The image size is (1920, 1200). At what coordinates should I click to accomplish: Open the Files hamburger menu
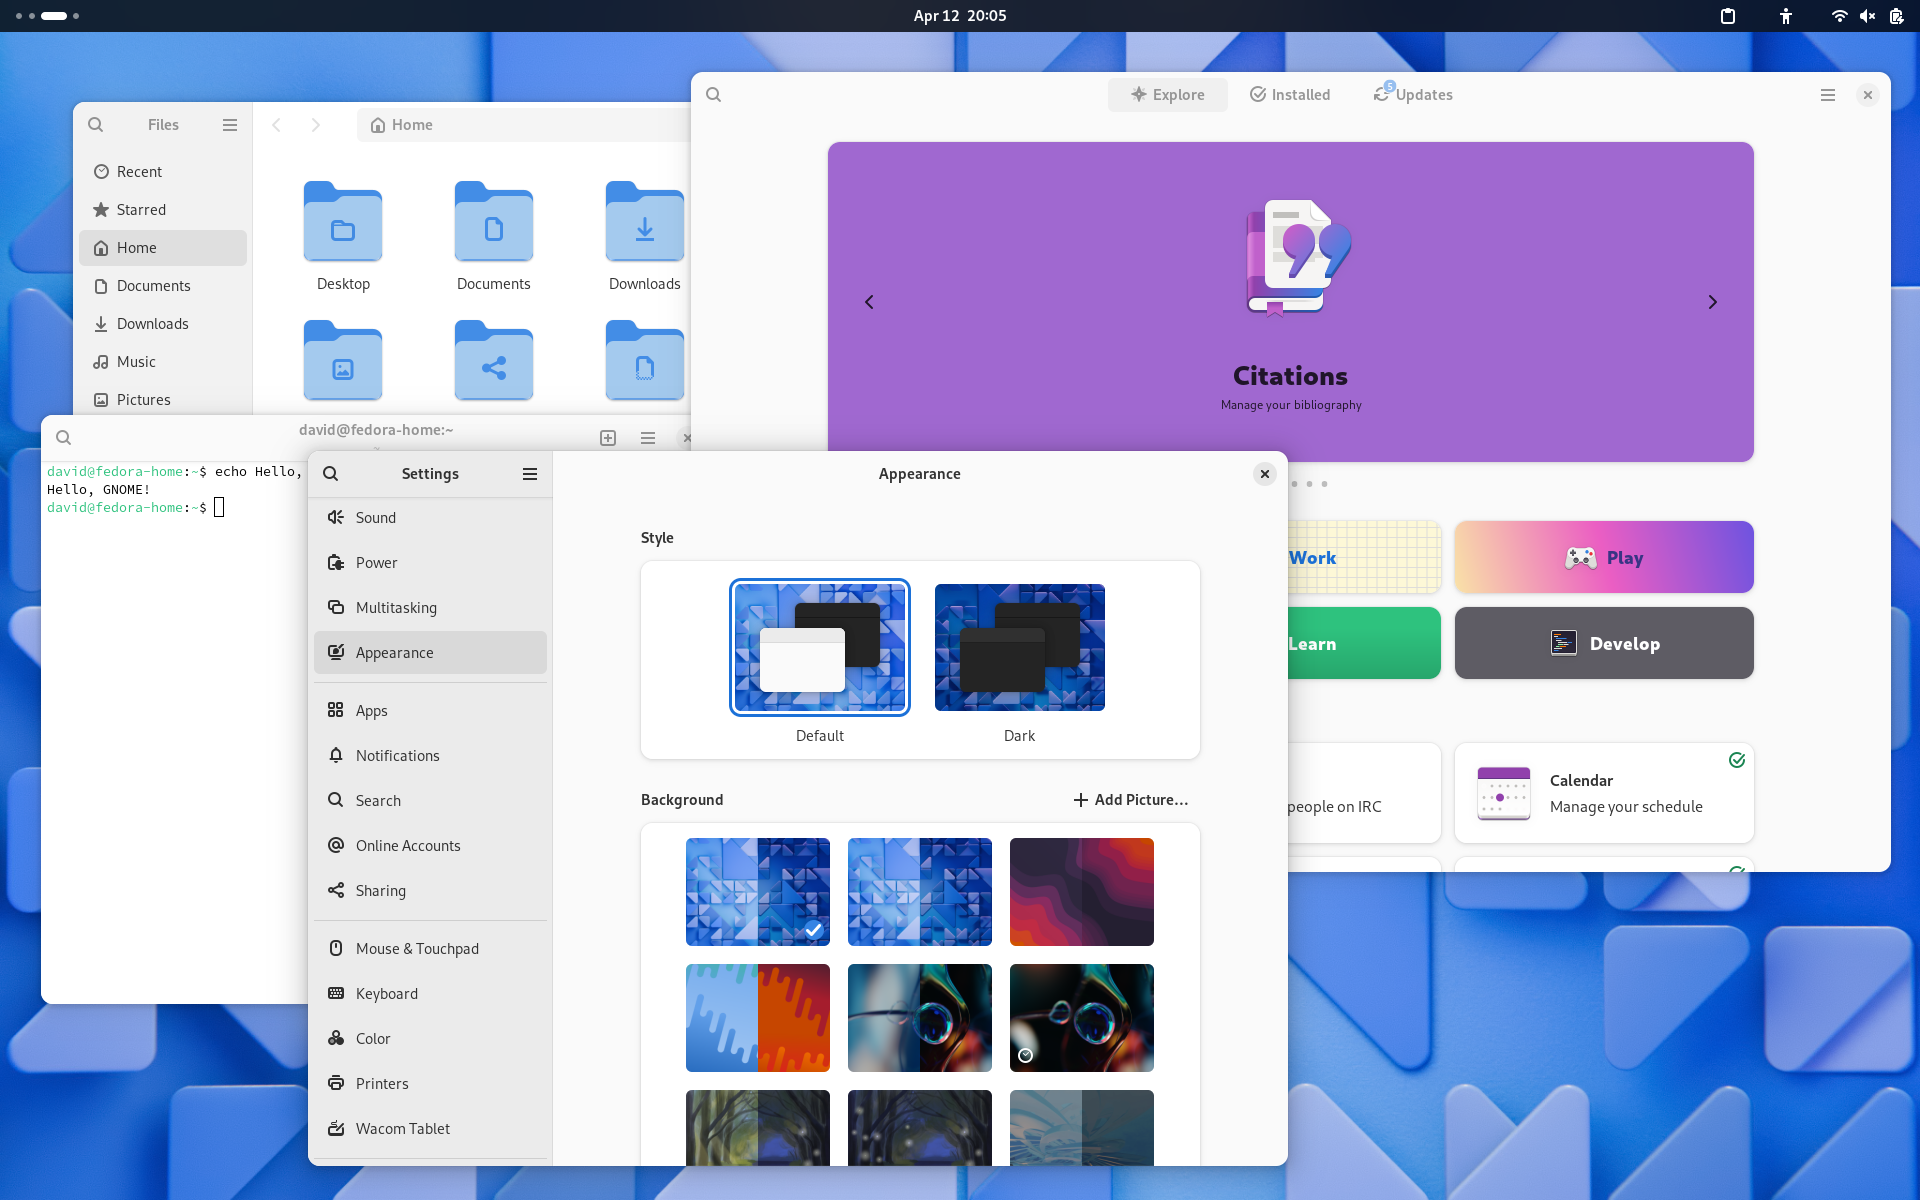point(230,125)
